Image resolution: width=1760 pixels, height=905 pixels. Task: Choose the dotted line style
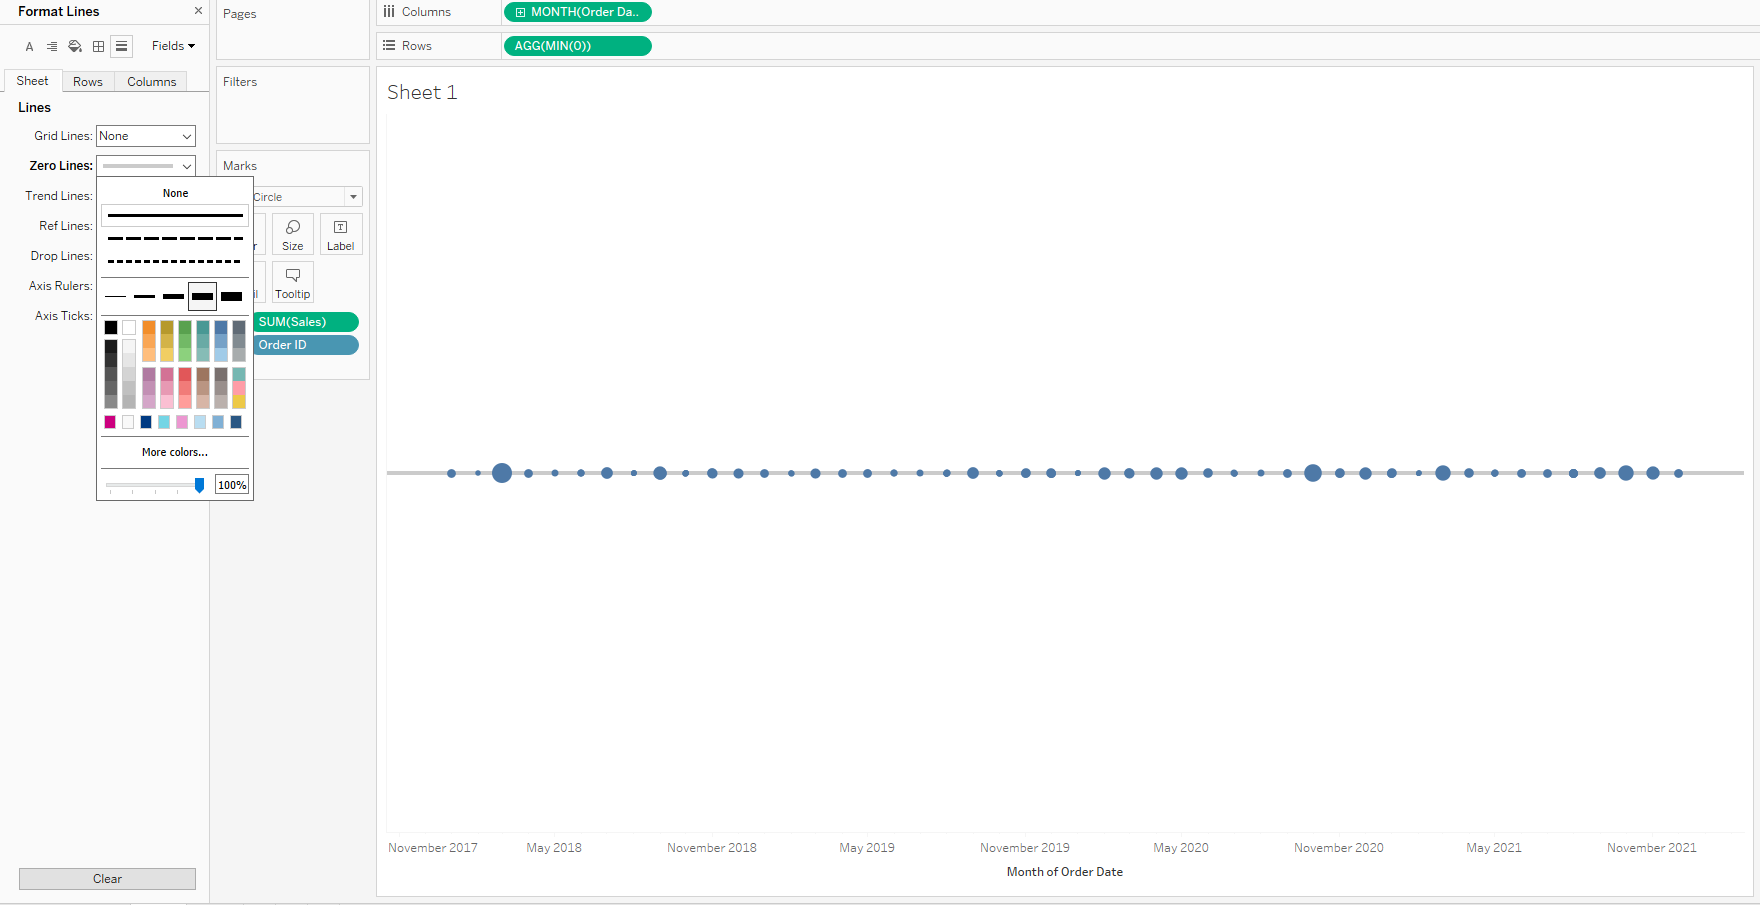(175, 262)
